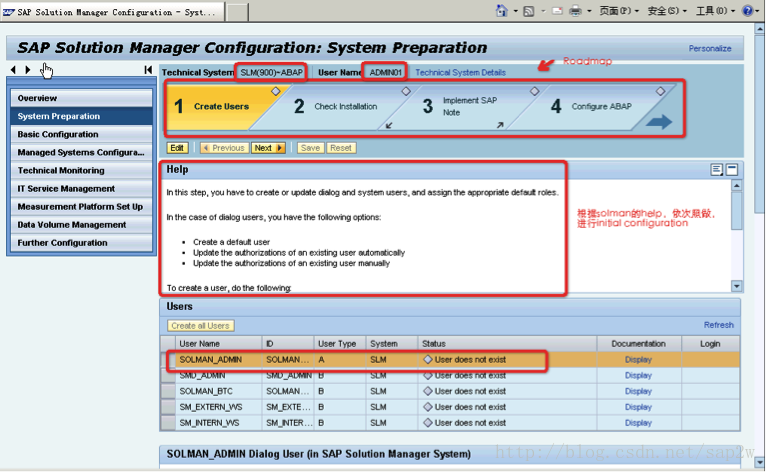The height and width of the screenshot is (472, 766).
Task: Open the Home button dropdown arrow
Action: 515,11
